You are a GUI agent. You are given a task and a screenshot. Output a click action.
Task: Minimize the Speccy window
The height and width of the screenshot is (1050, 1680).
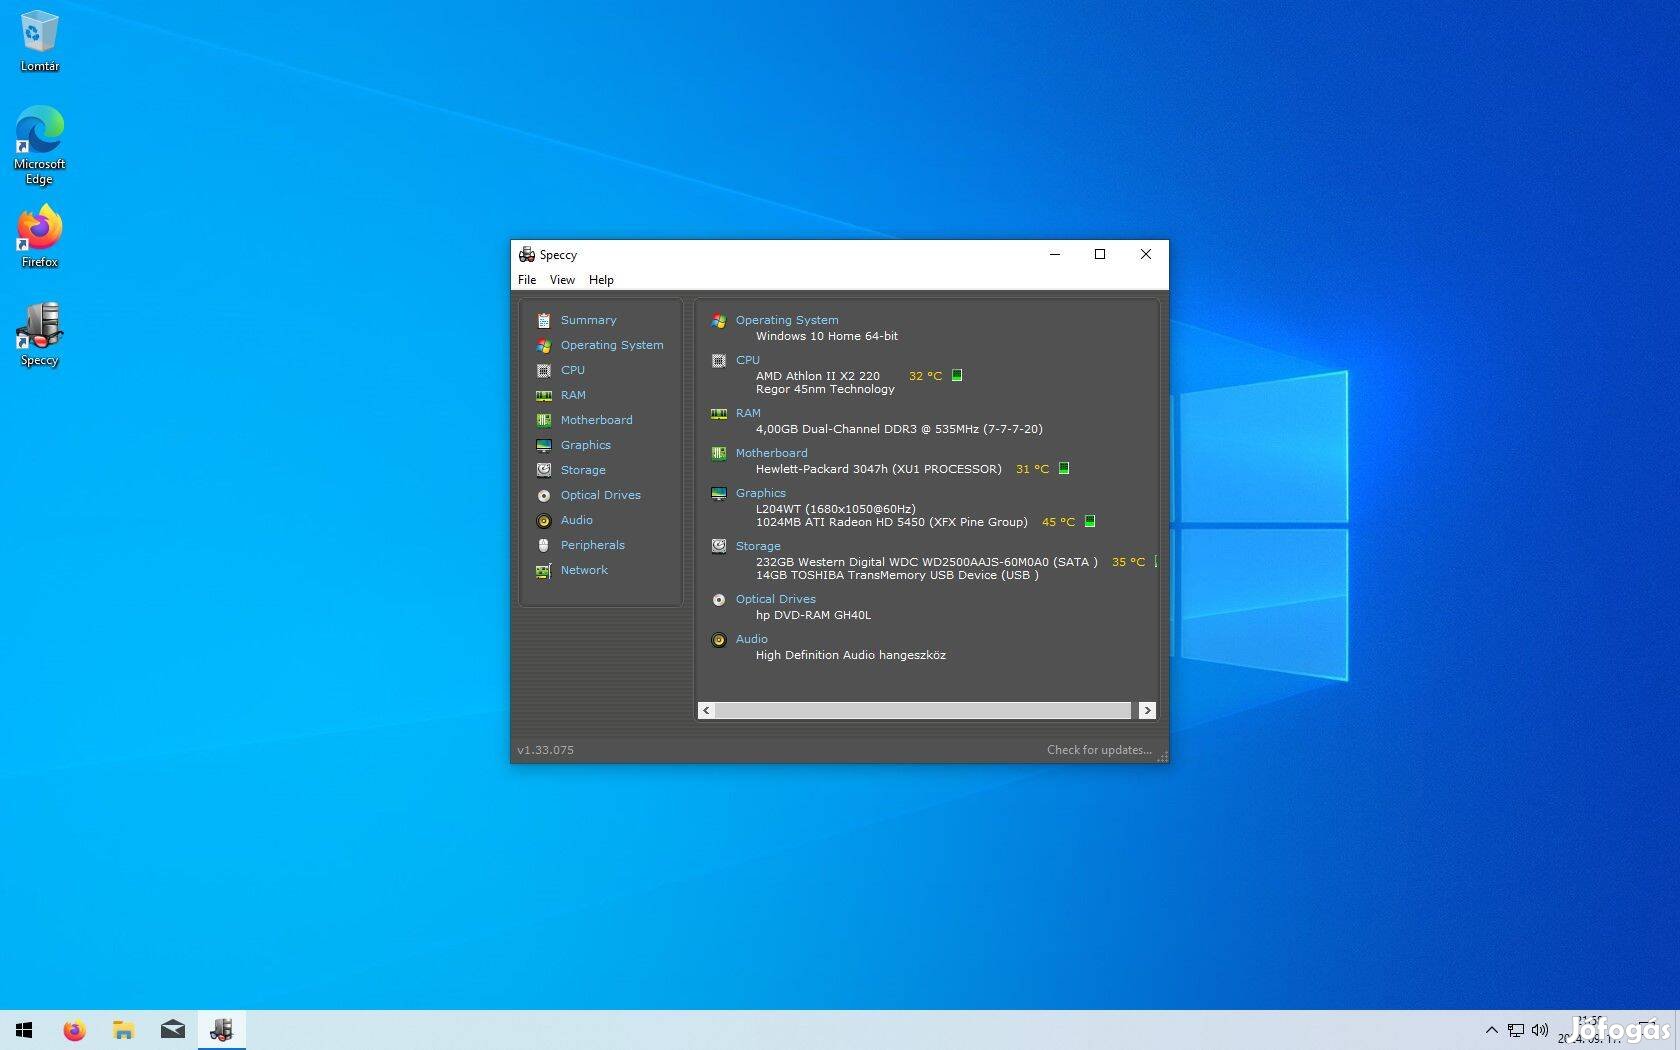(x=1054, y=254)
